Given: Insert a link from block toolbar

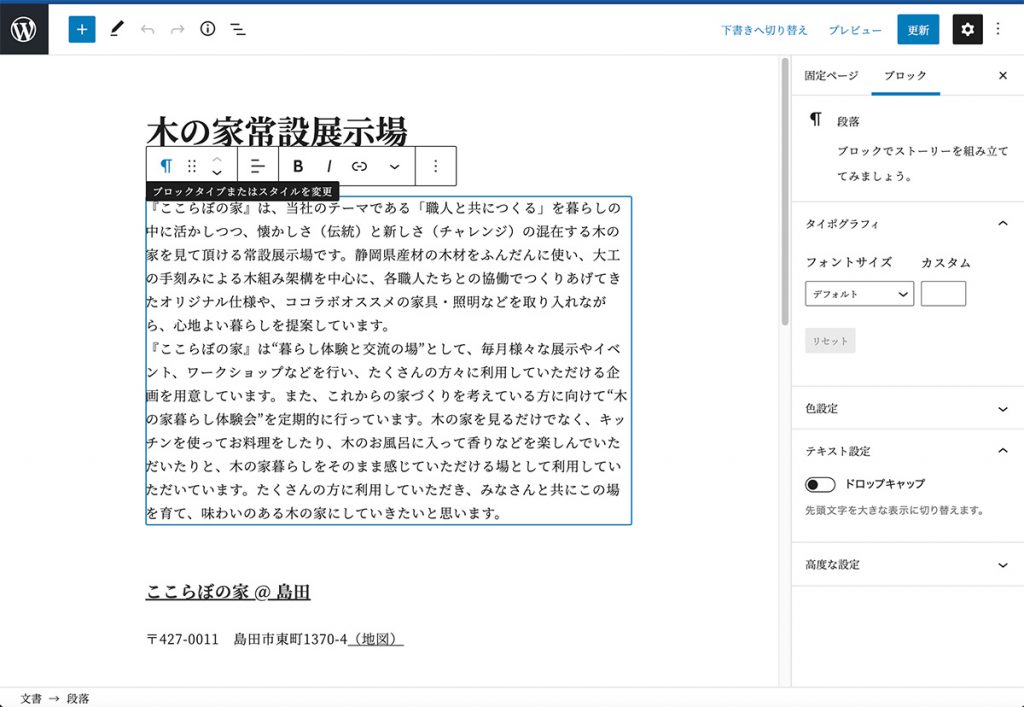Looking at the screenshot, I should tap(360, 166).
